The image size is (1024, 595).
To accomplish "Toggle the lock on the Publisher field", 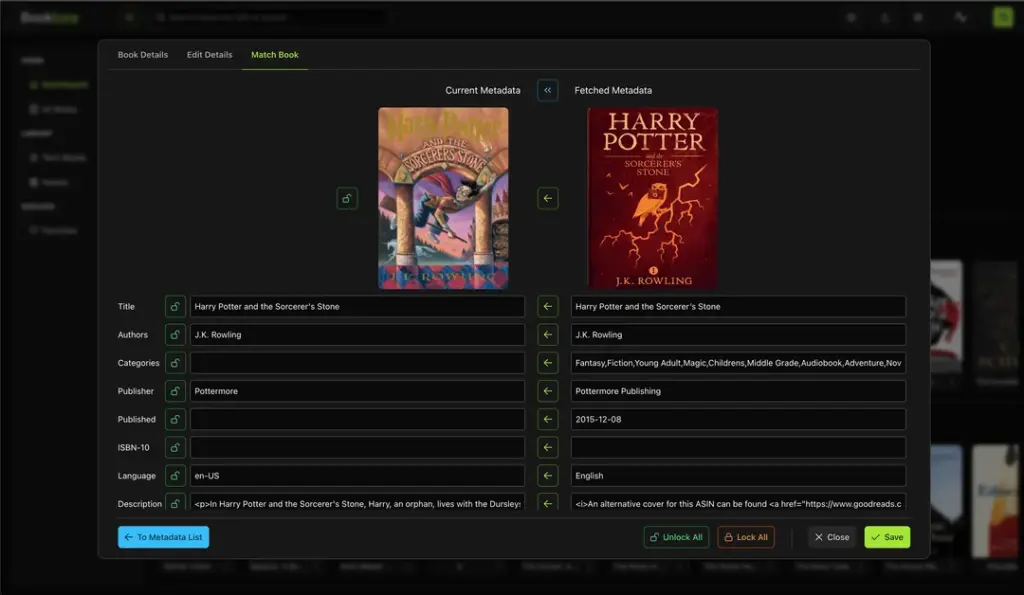I will (175, 391).
